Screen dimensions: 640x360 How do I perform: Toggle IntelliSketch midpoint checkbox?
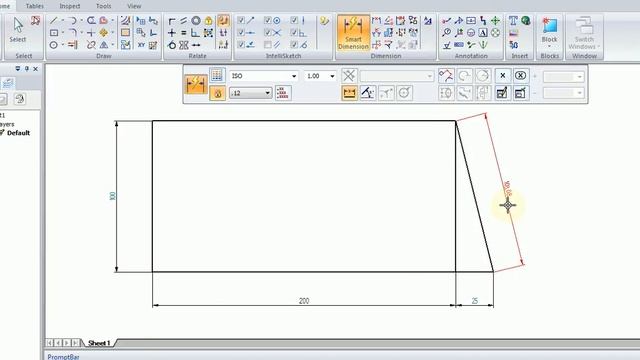tap(241, 32)
